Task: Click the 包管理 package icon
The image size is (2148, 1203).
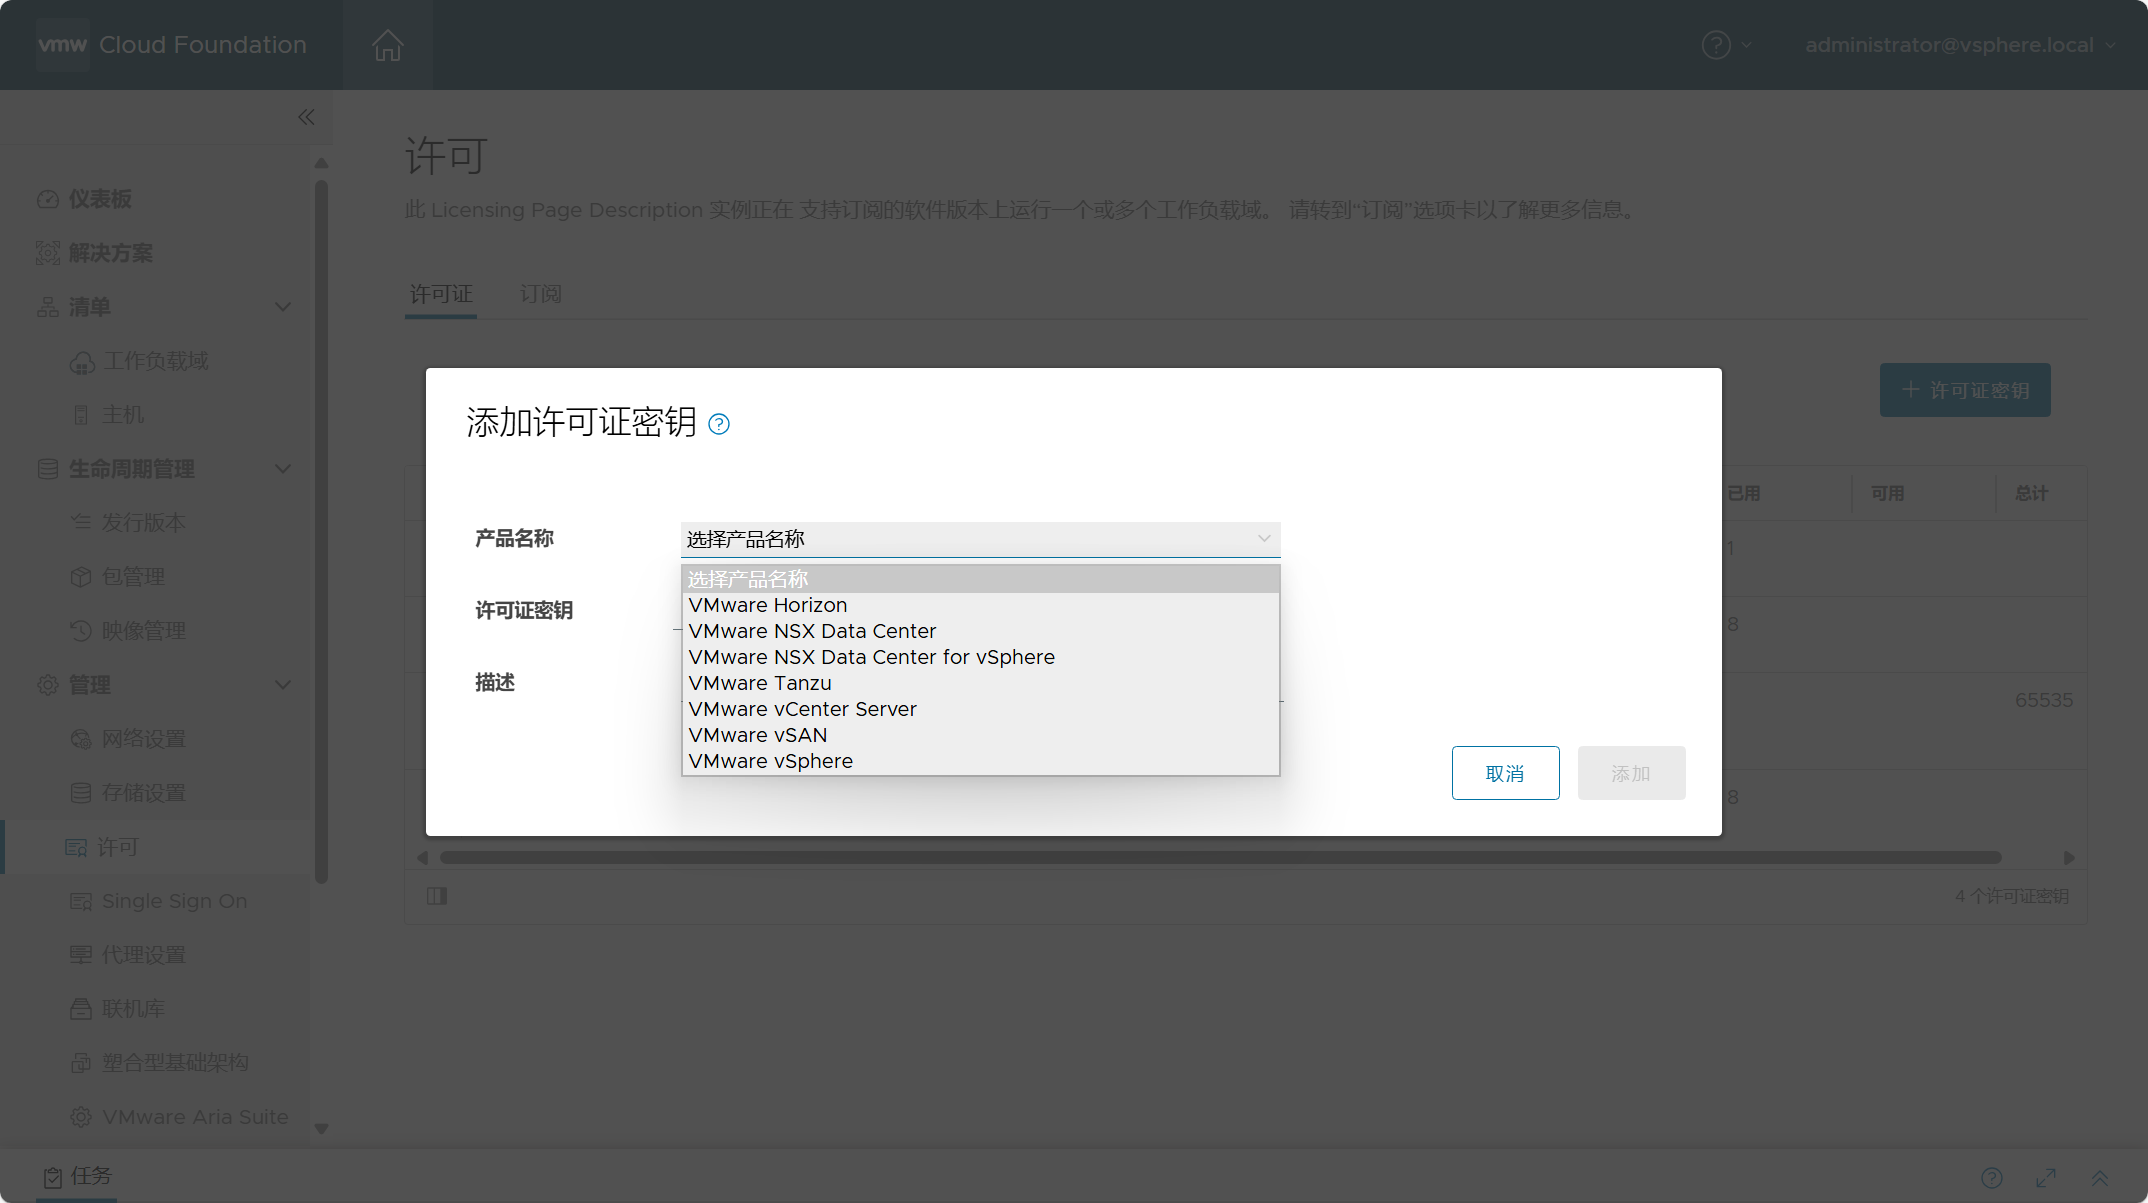Action: pos(81,577)
